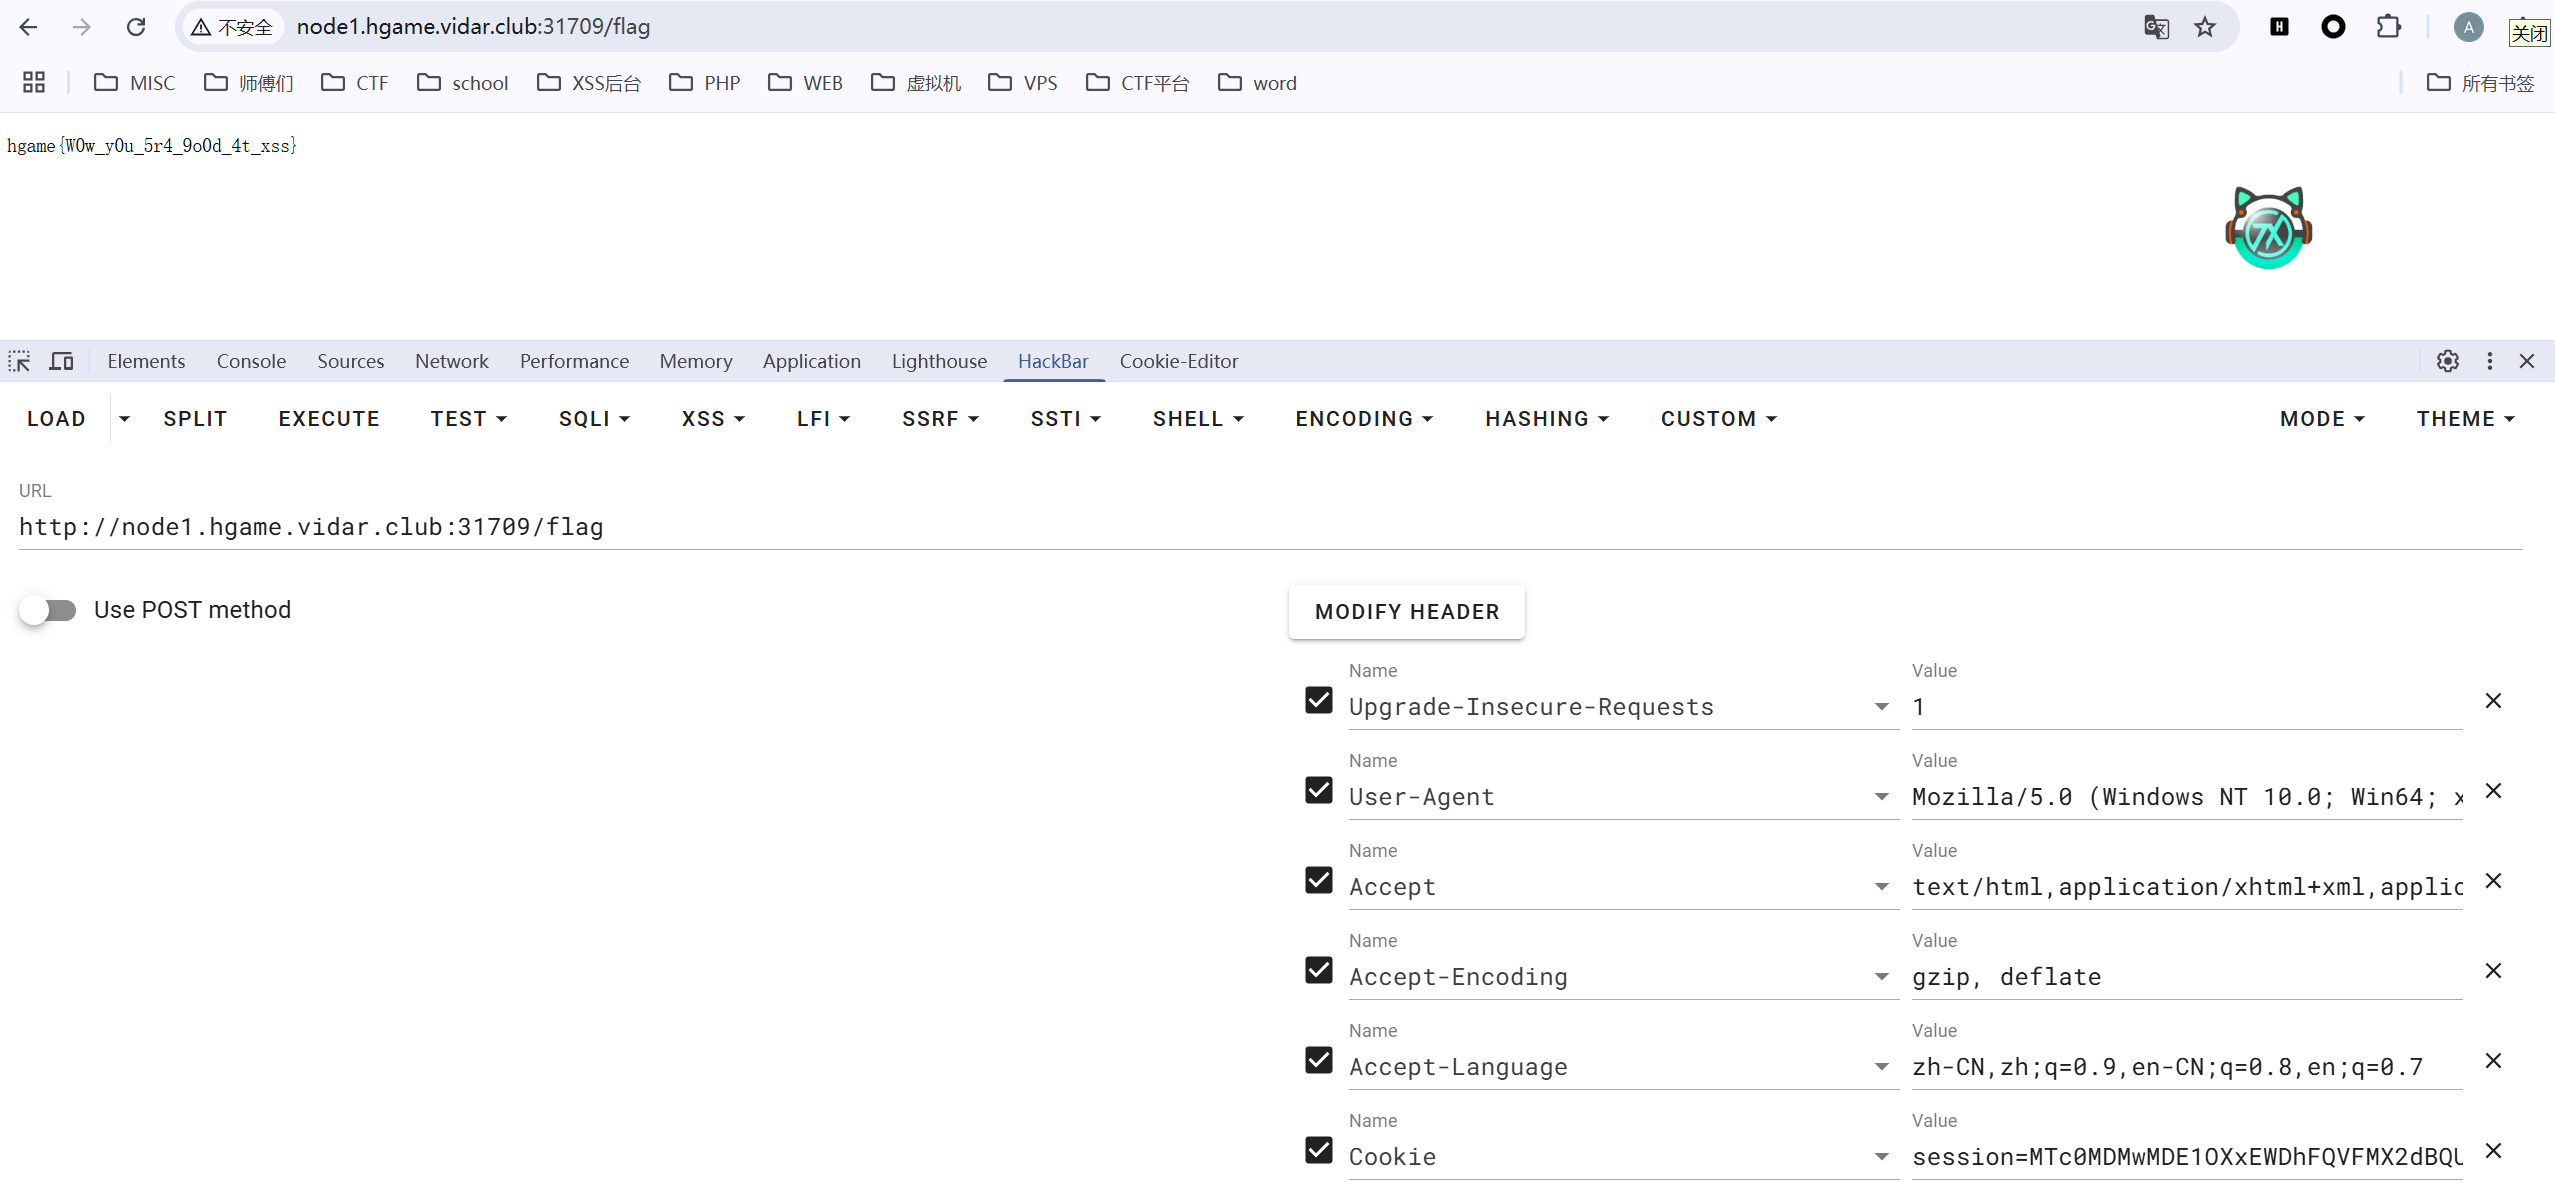The image size is (2555, 1191).
Task: Click the Google Translate icon in address bar
Action: [x=2156, y=27]
